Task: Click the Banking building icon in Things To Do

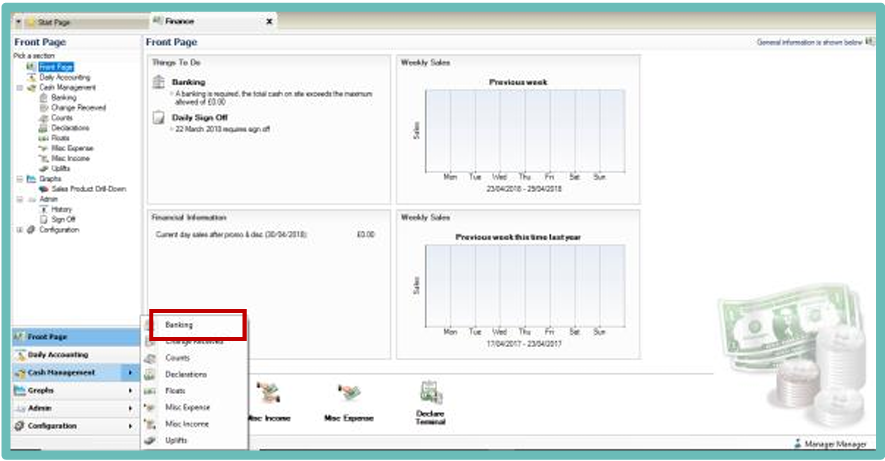Action: pos(158,82)
